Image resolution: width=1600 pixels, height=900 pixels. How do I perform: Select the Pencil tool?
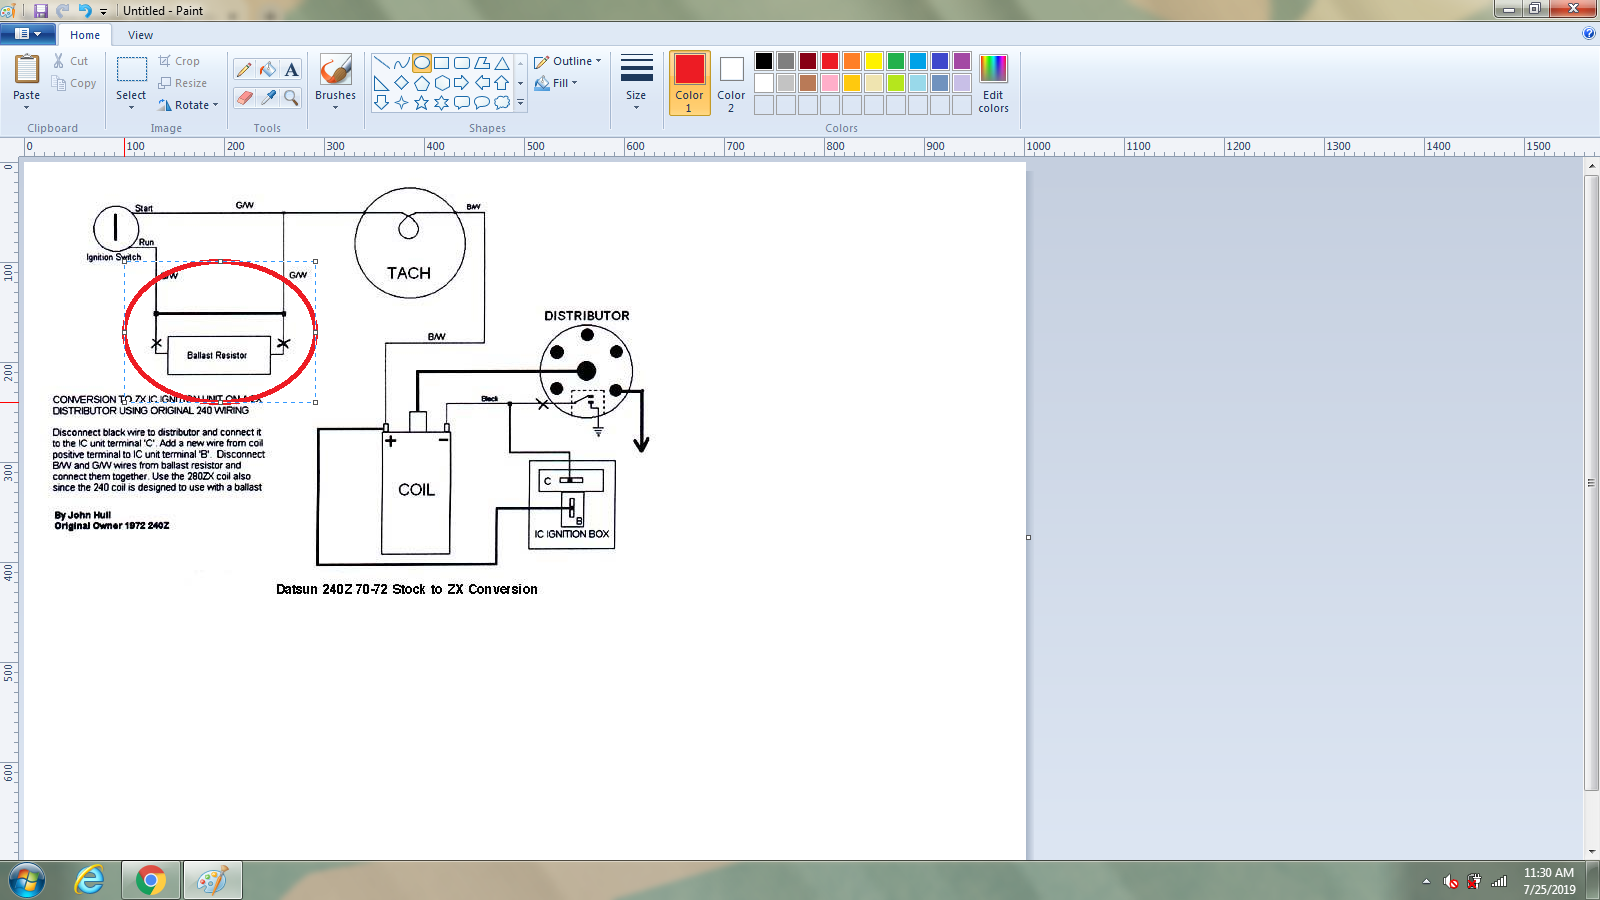(244, 69)
